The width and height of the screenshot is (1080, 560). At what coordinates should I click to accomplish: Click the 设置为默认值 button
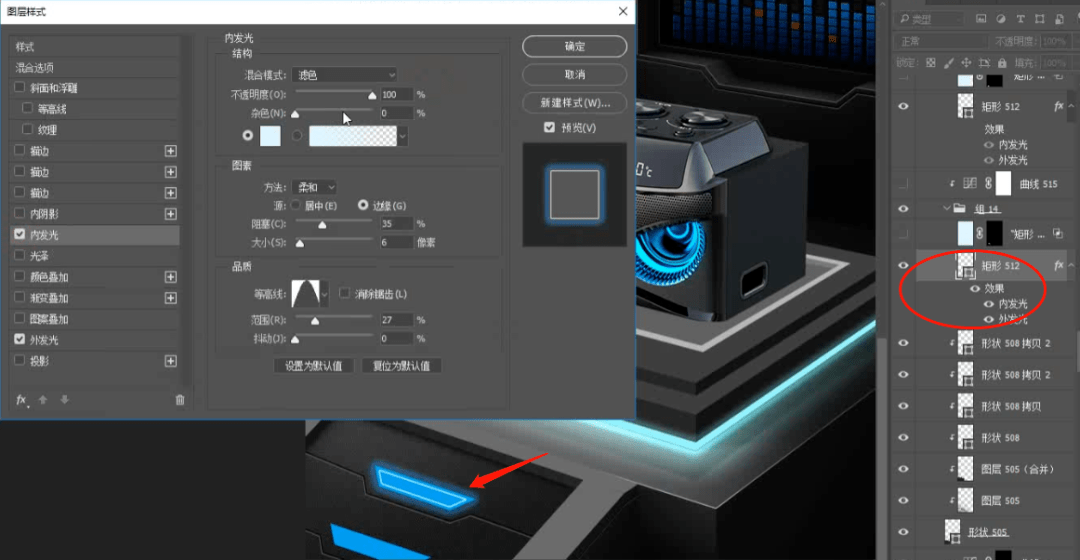(x=313, y=366)
